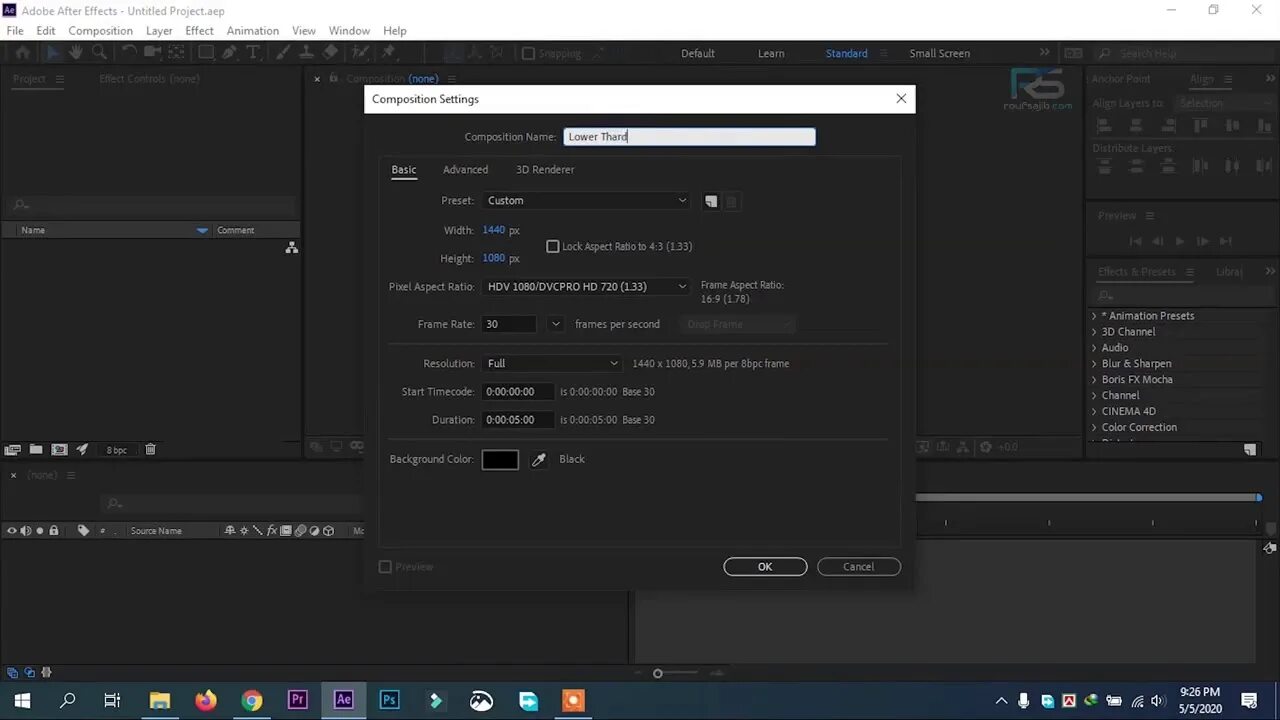Open Firefox from the taskbar
Image resolution: width=1280 pixels, height=720 pixels.
[206, 700]
